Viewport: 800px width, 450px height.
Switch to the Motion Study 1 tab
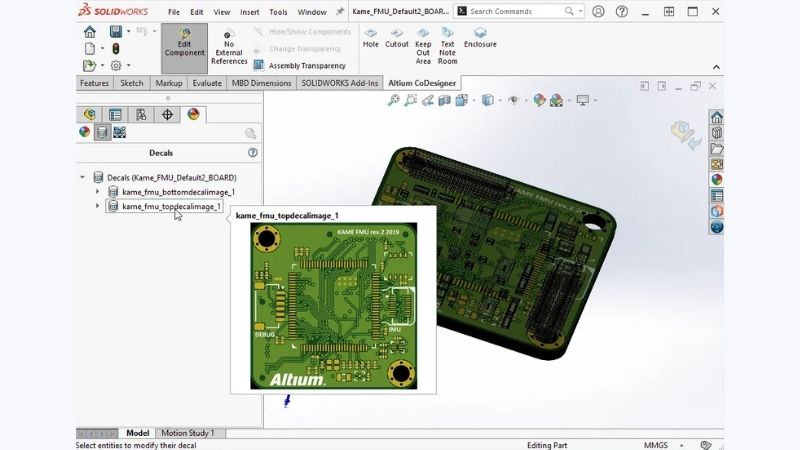click(188, 433)
